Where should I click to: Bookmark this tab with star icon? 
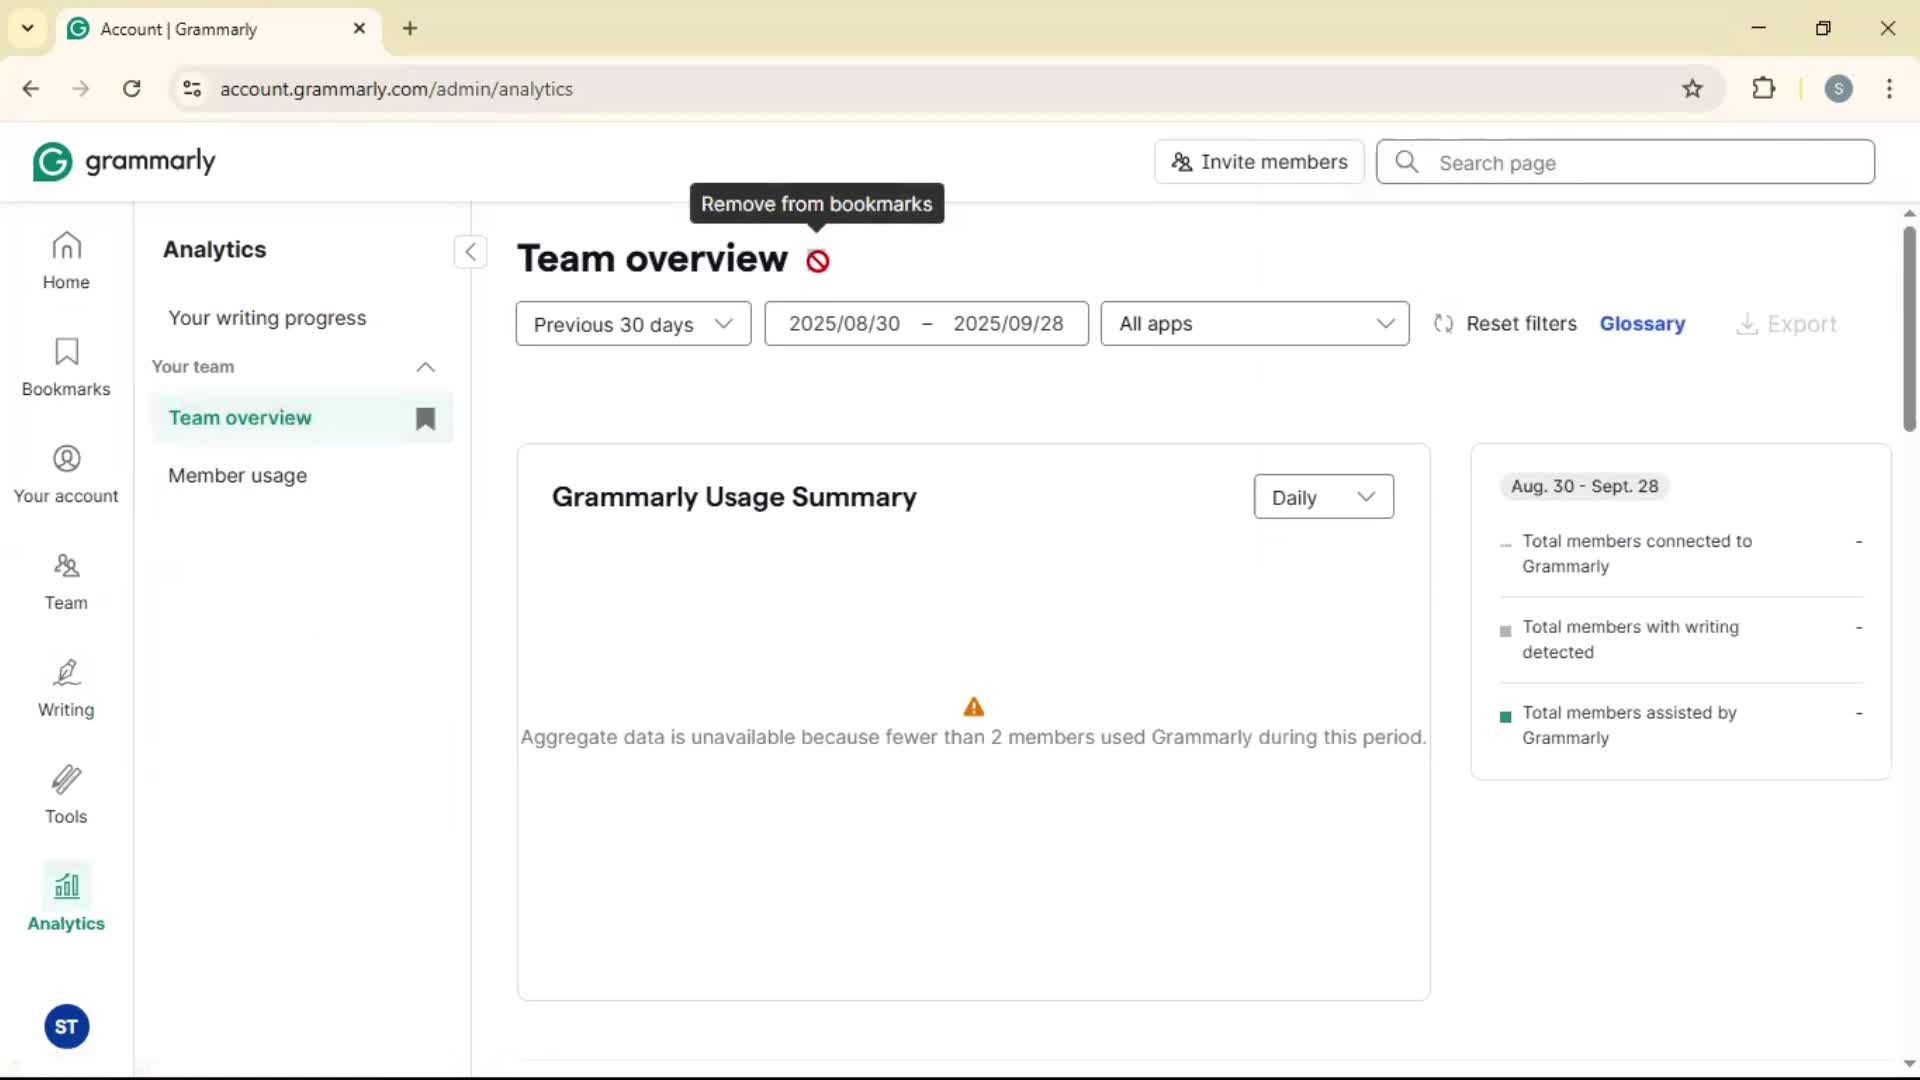click(x=1692, y=89)
